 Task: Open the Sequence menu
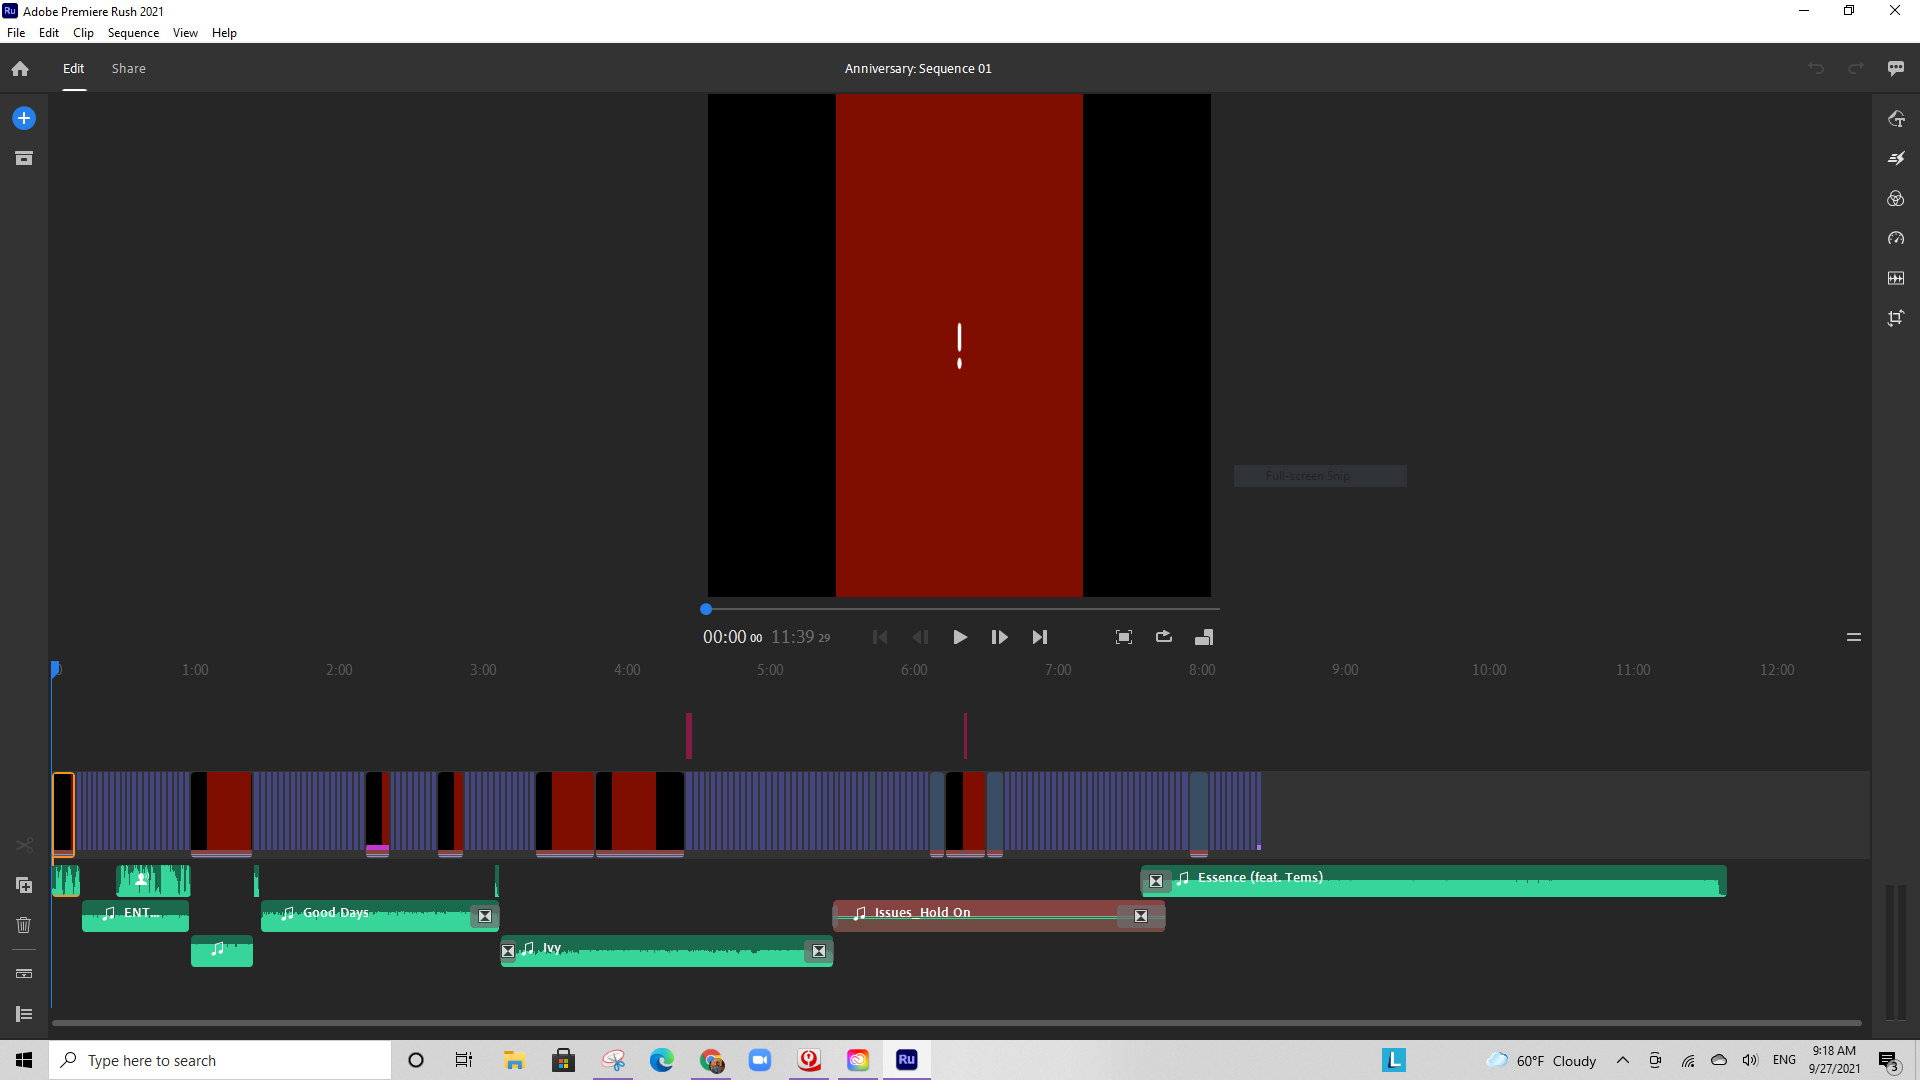point(132,32)
